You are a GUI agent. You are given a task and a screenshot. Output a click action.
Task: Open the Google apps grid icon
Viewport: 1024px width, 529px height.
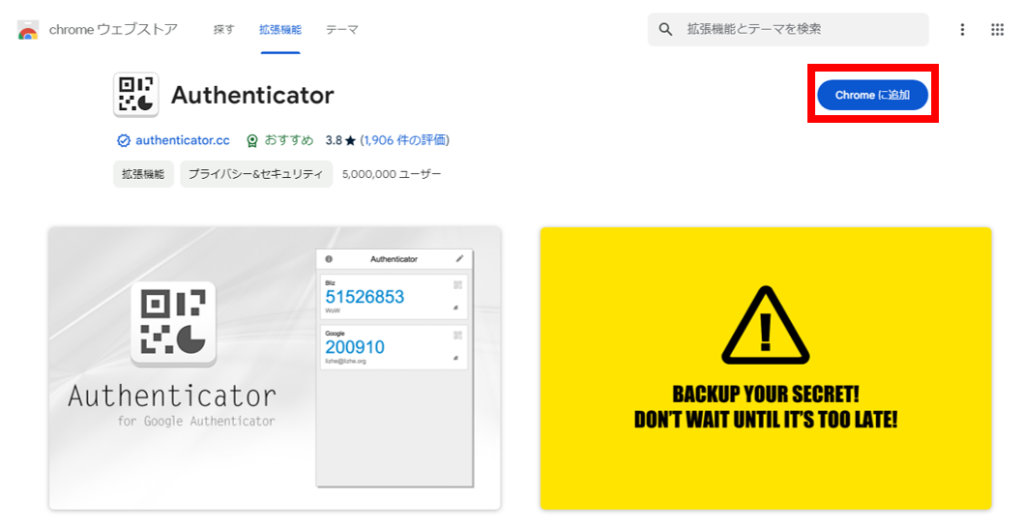tap(997, 29)
